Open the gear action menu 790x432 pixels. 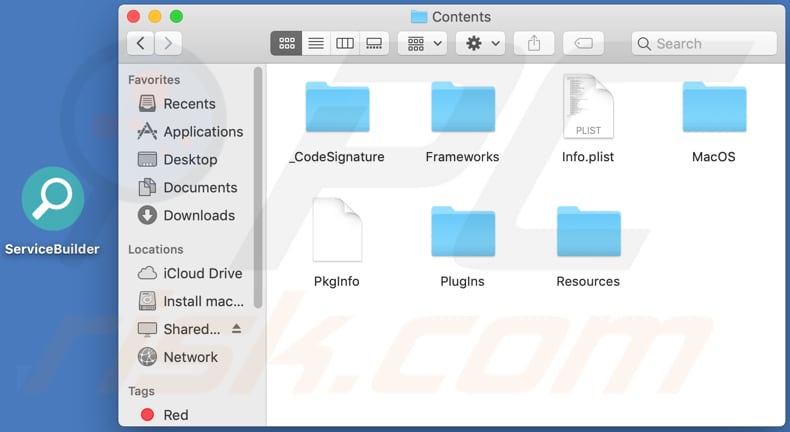480,43
